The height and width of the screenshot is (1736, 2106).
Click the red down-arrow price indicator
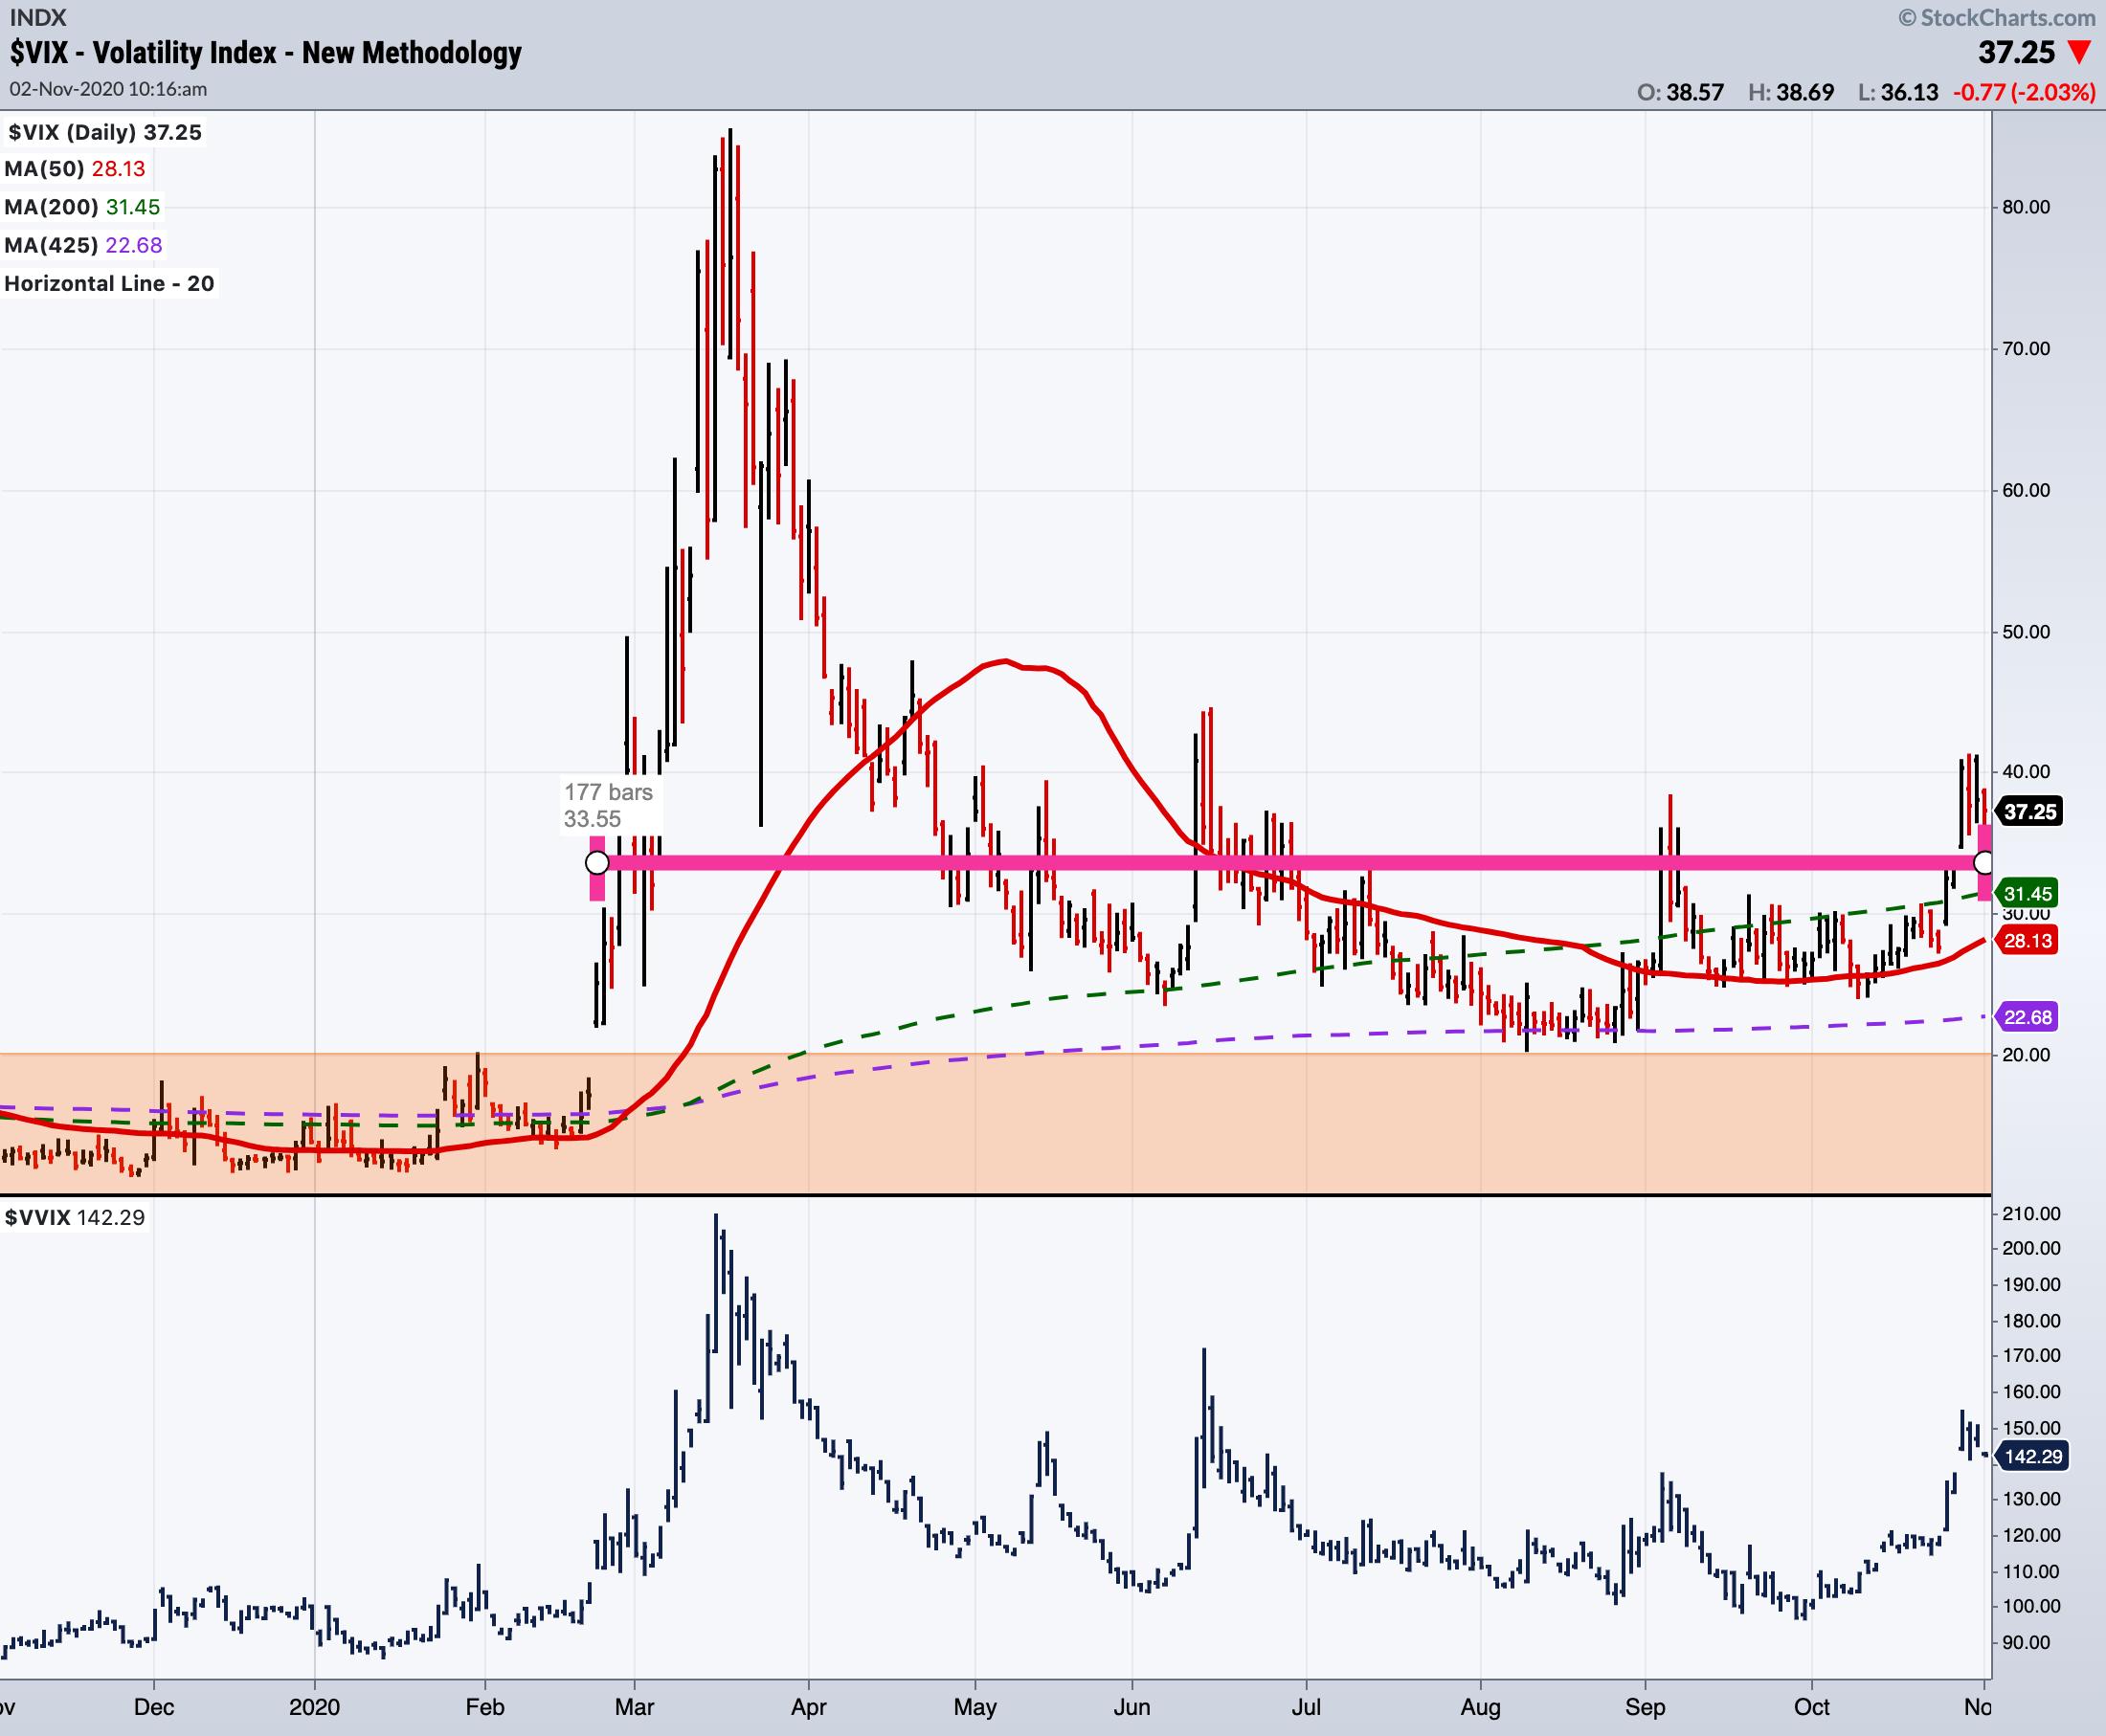[x=2080, y=53]
